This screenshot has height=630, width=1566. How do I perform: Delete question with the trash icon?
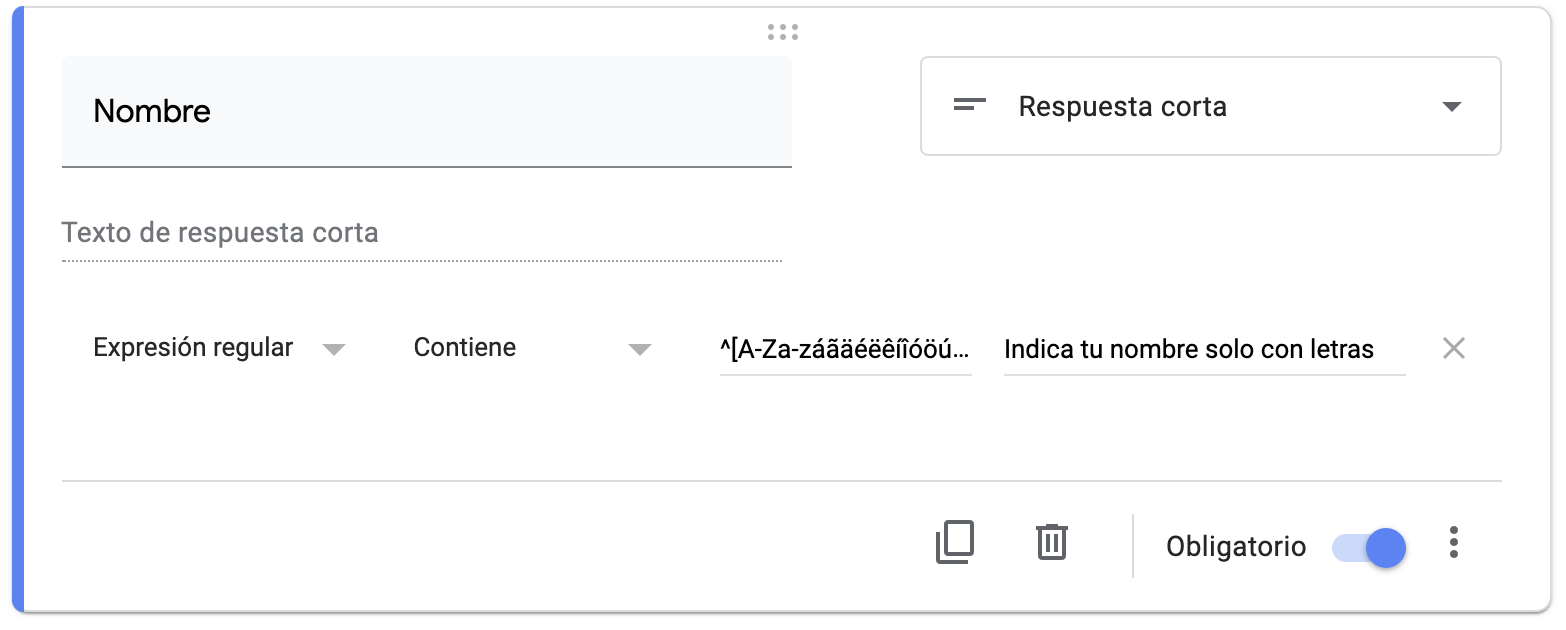click(x=1051, y=543)
